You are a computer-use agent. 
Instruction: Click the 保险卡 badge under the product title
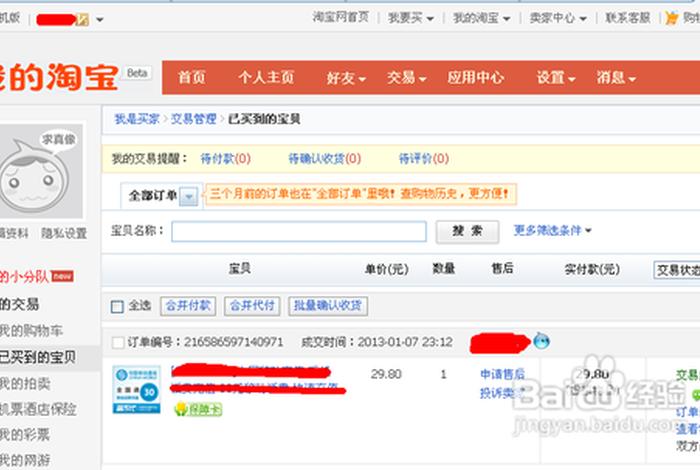(198, 409)
